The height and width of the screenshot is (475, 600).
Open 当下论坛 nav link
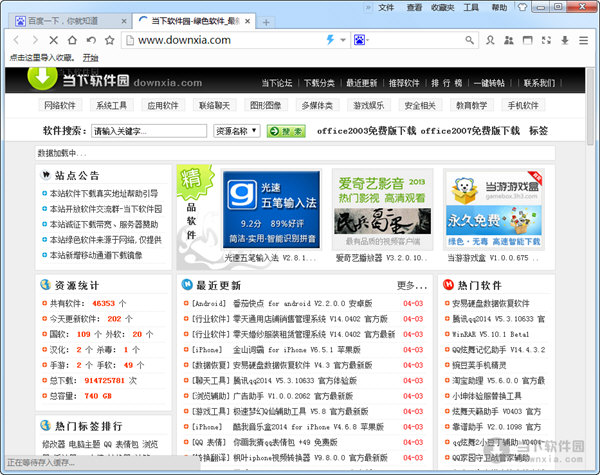pos(277,83)
